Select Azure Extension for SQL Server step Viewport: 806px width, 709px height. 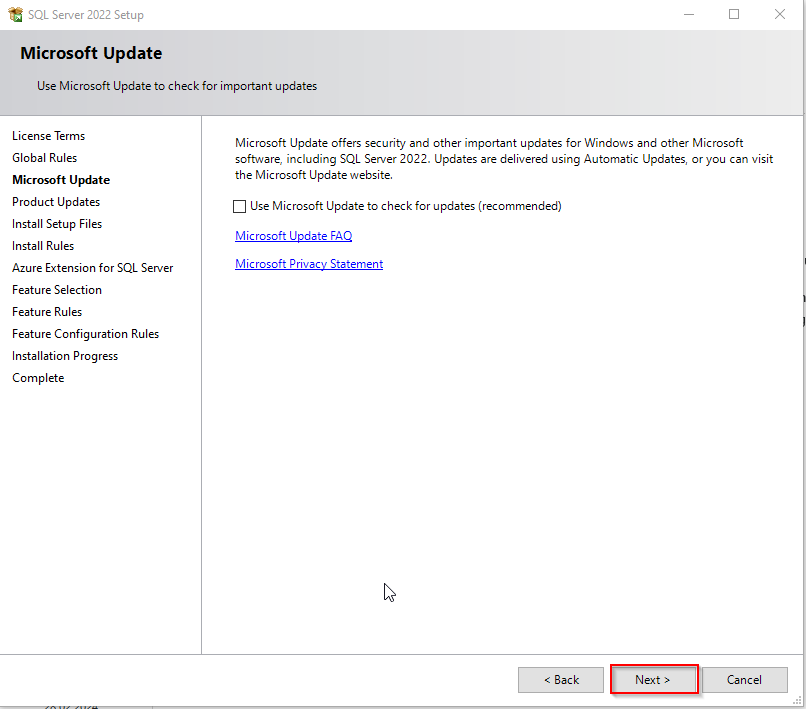click(x=93, y=268)
